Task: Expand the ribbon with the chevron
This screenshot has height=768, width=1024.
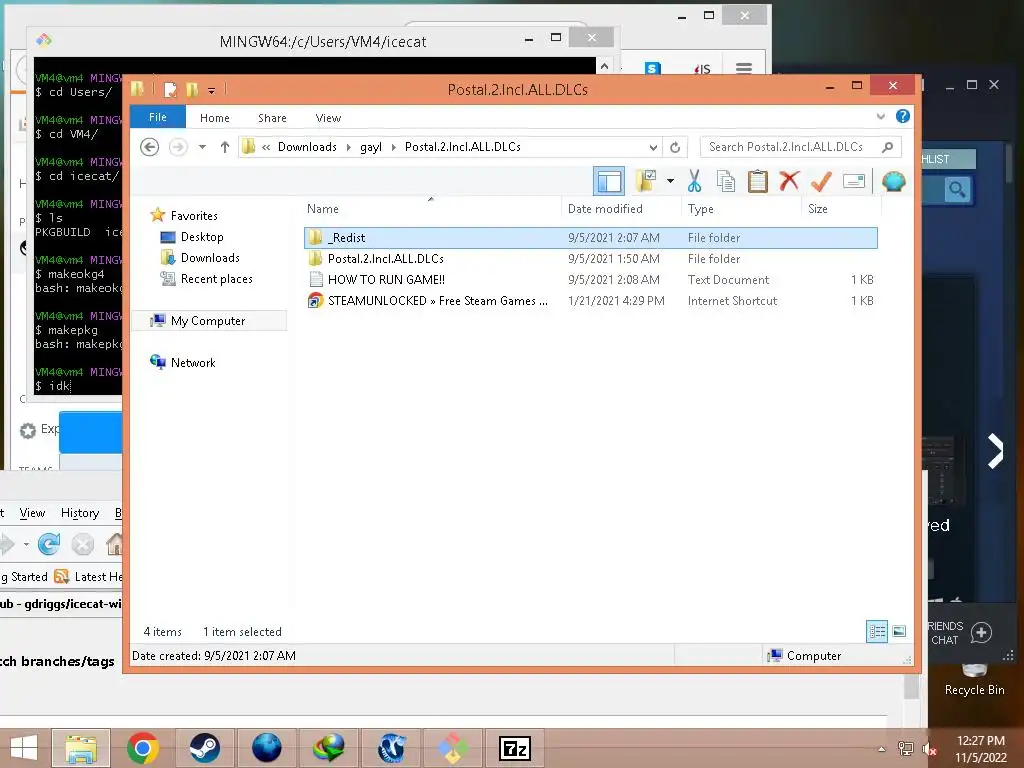Action: point(880,117)
